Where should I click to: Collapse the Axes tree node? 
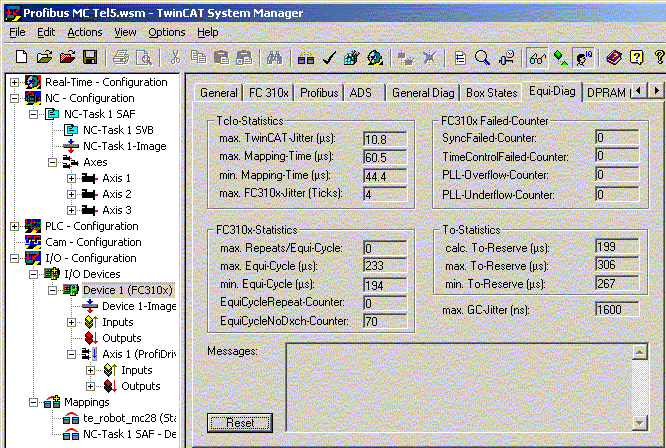point(52,162)
